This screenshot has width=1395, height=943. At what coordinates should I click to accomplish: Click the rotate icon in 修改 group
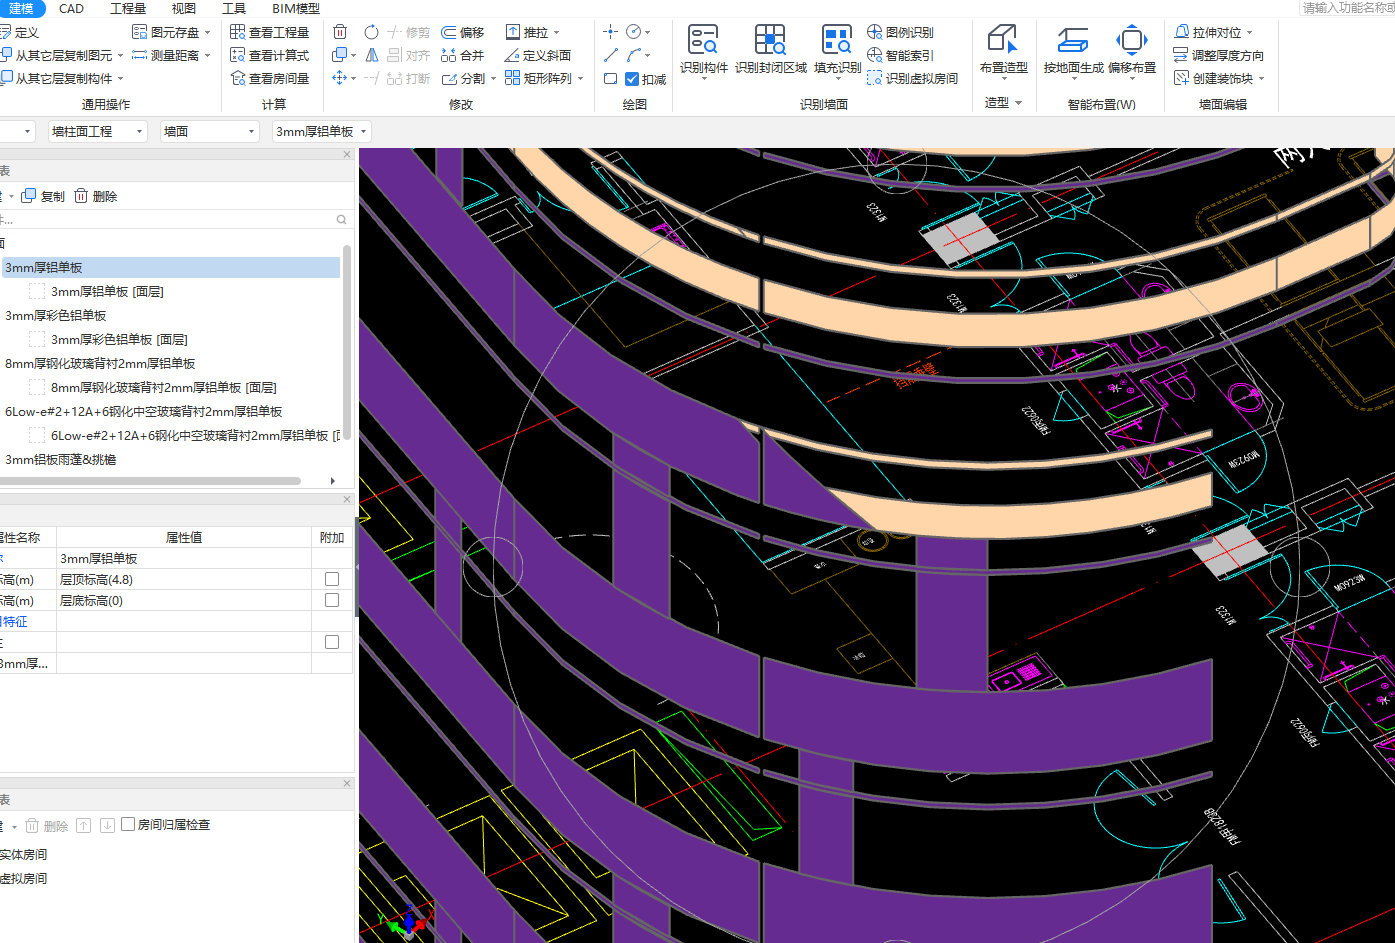point(371,32)
